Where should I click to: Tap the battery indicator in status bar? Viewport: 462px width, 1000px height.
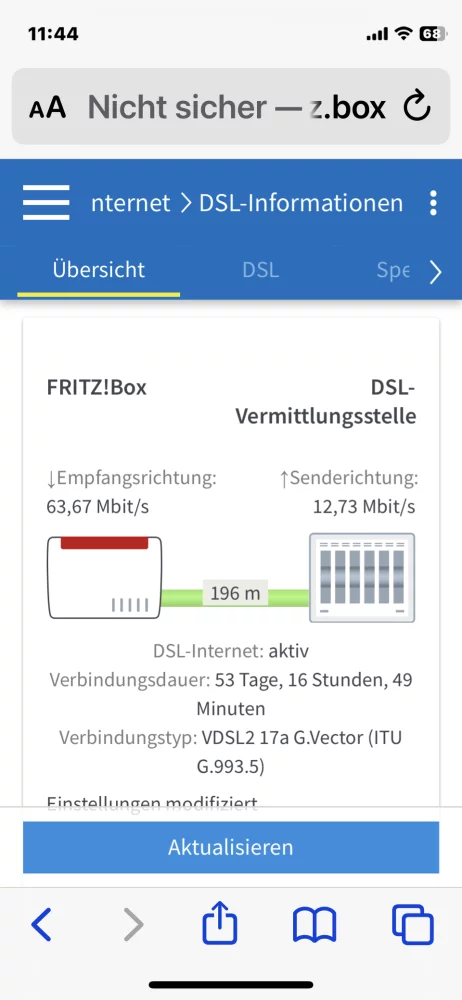[x=433, y=34]
